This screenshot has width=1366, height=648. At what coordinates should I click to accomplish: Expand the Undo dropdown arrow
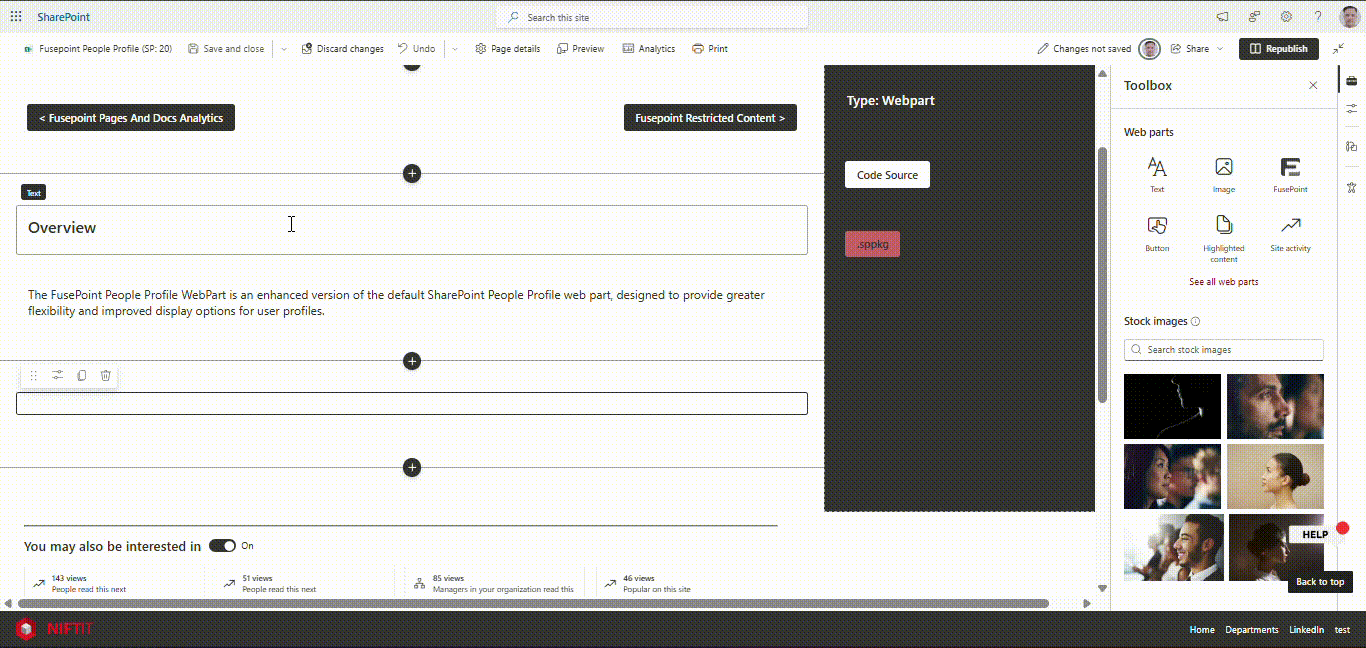pyautogui.click(x=455, y=49)
